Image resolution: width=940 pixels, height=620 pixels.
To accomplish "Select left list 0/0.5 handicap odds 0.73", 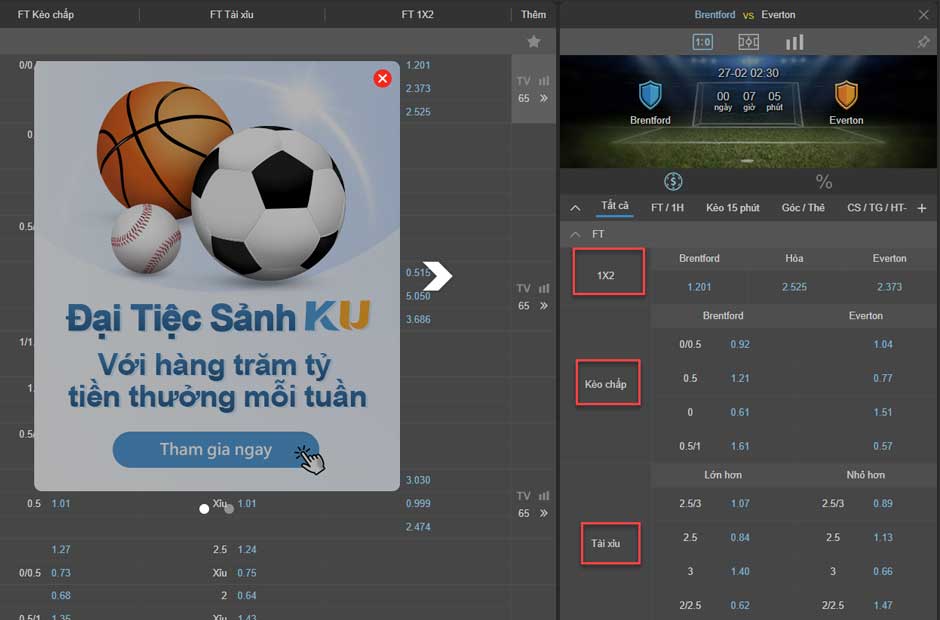I will 61,573.
